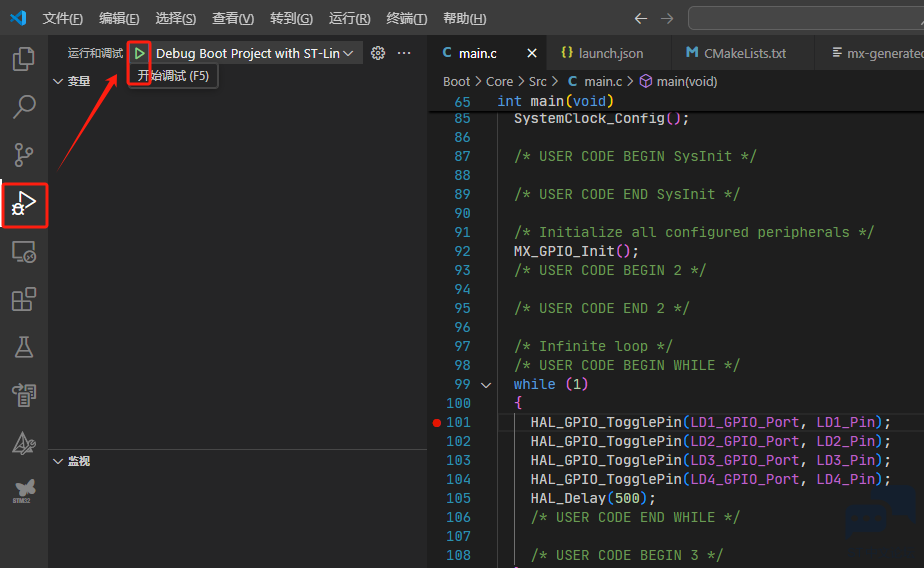This screenshot has height=568, width=924.
Task: Open the debug panel more actions ellipsis
Action: pyautogui.click(x=404, y=53)
